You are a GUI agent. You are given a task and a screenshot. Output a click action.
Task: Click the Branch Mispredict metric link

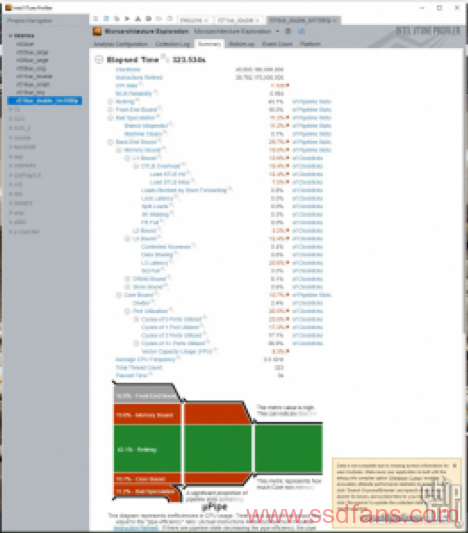146,126
